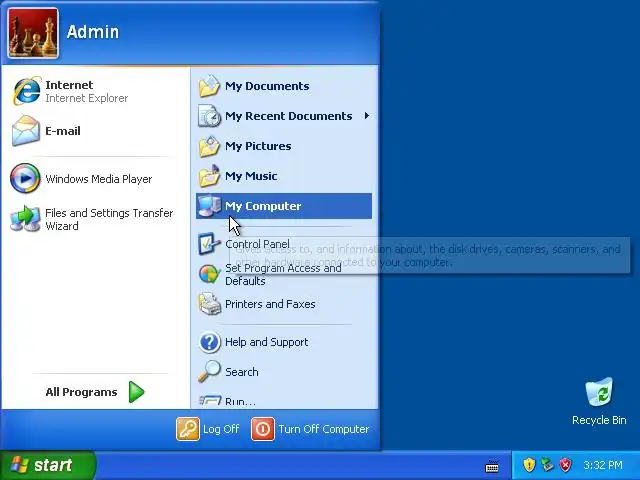Click the E-mail pinned item label

click(x=63, y=131)
